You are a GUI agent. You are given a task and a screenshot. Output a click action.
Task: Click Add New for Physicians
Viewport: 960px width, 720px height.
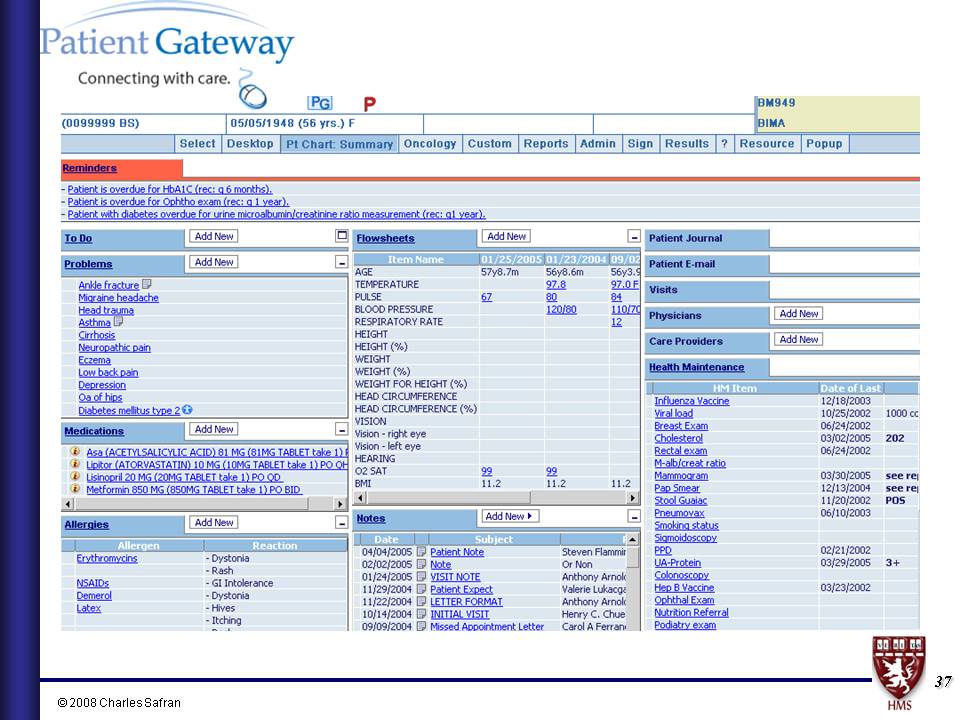tap(798, 313)
